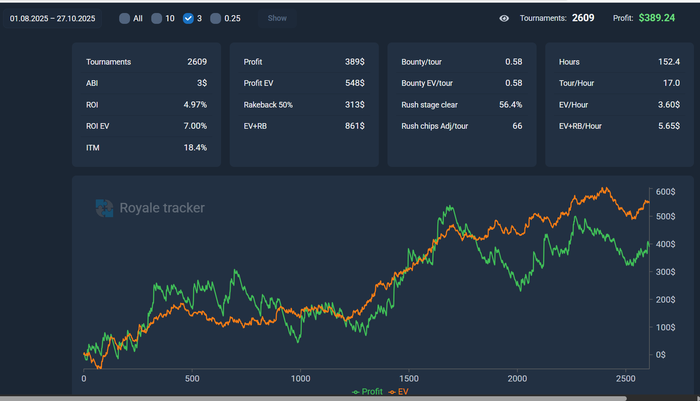
Task: Click the horizontal scrollbar at bottom
Action: point(312,398)
